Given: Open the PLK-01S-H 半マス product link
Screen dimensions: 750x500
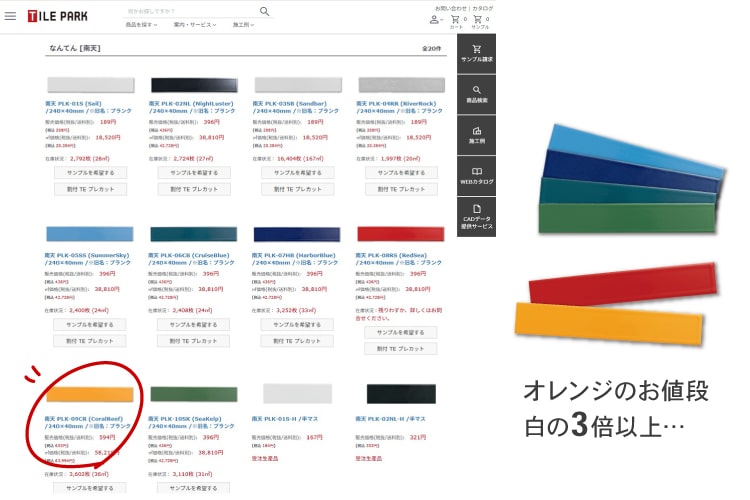Looking at the screenshot, I should click(x=285, y=419).
